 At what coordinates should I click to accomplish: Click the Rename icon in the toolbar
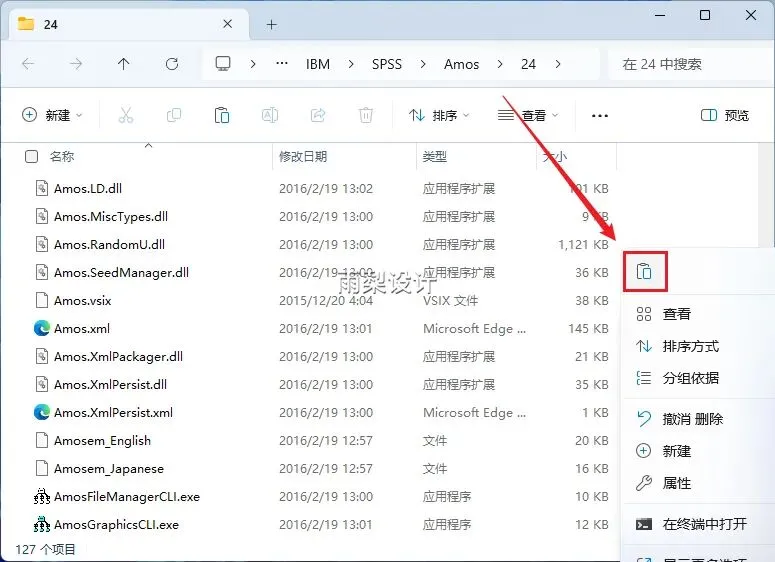pos(270,115)
